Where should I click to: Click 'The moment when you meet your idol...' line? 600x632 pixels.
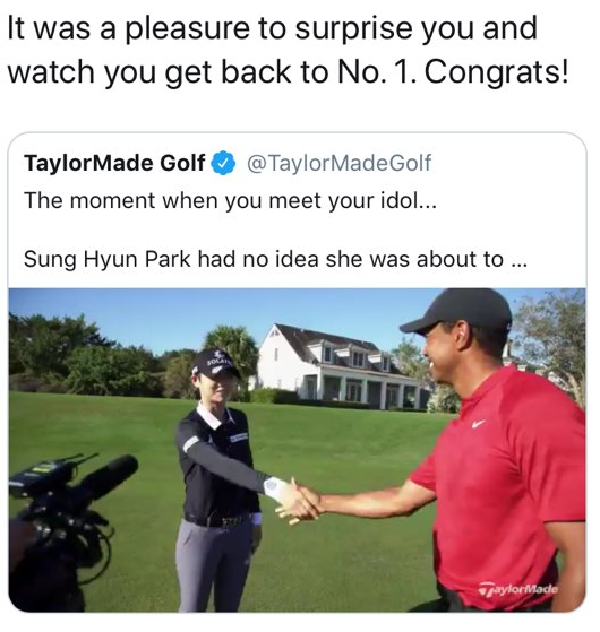[x=230, y=201]
